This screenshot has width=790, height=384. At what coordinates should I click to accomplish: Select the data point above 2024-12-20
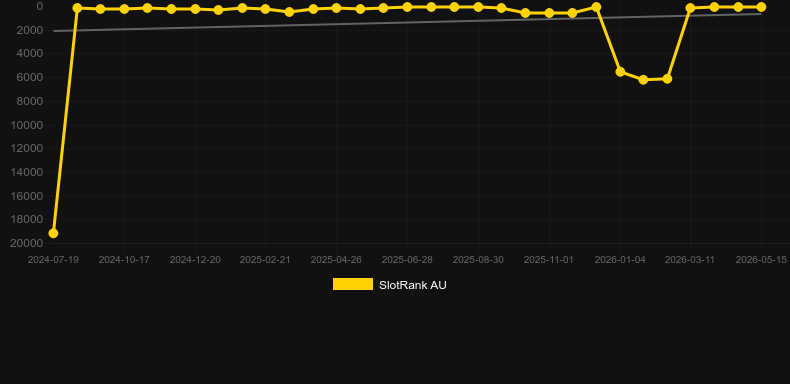coord(195,9)
